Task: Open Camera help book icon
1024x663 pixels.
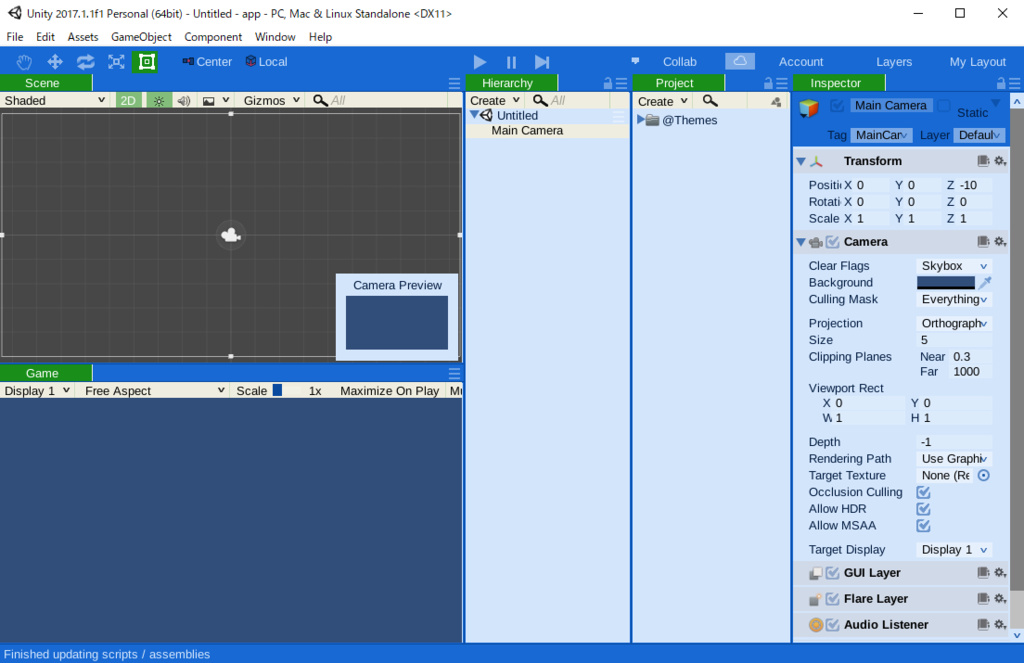Action: coord(983,242)
